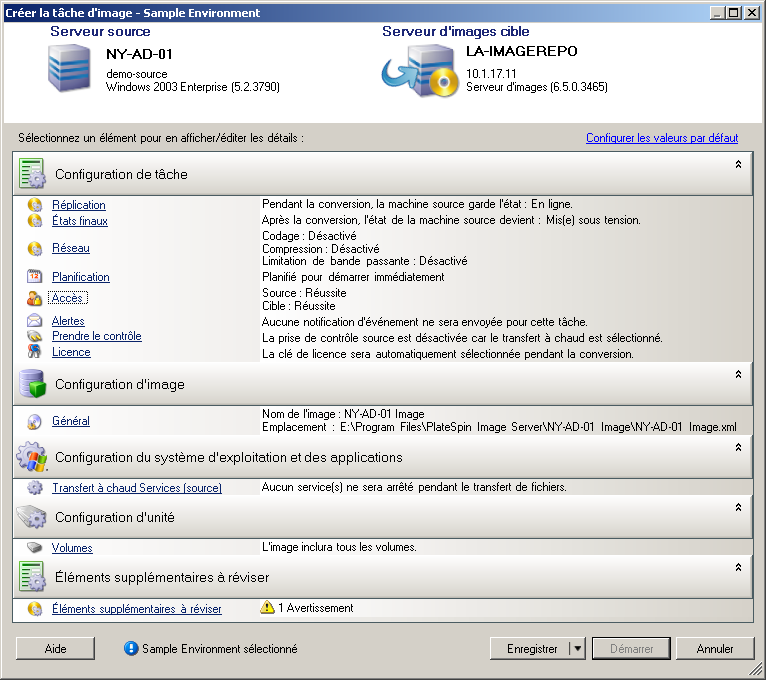Click the Aide button
Image resolution: width=766 pixels, height=680 pixels.
(x=55, y=649)
